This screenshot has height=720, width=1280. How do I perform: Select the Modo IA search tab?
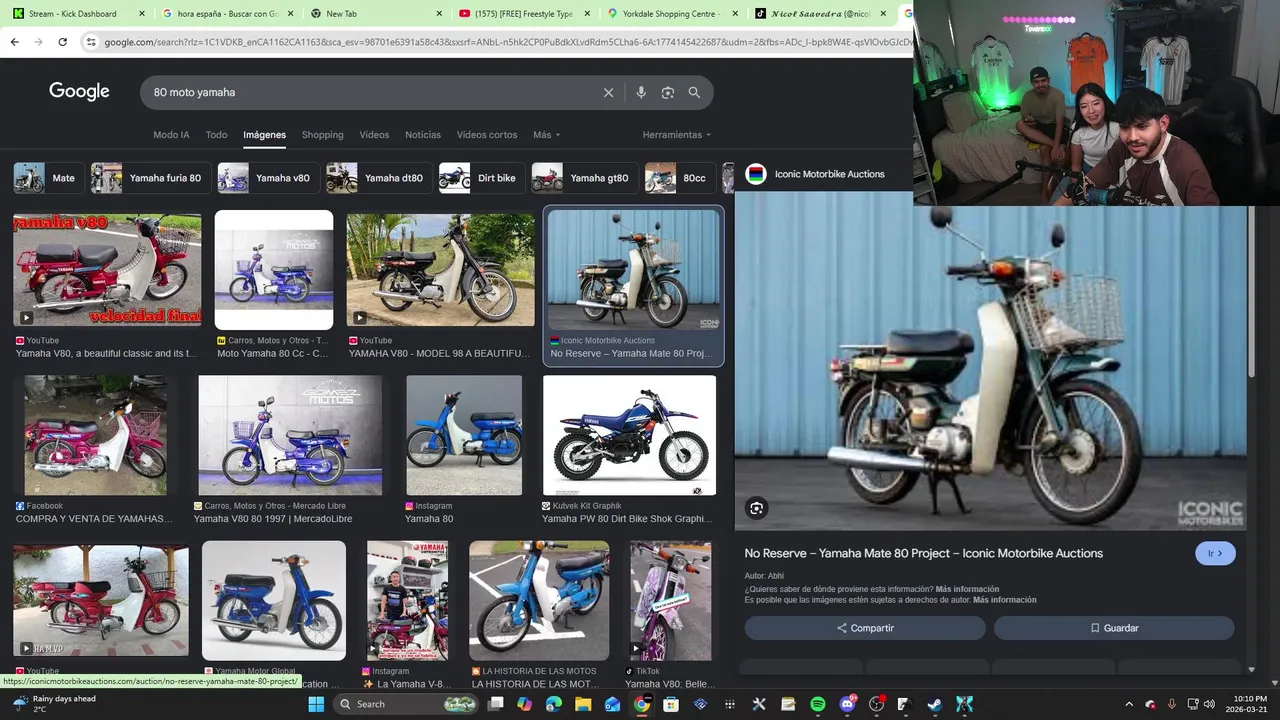click(x=171, y=135)
